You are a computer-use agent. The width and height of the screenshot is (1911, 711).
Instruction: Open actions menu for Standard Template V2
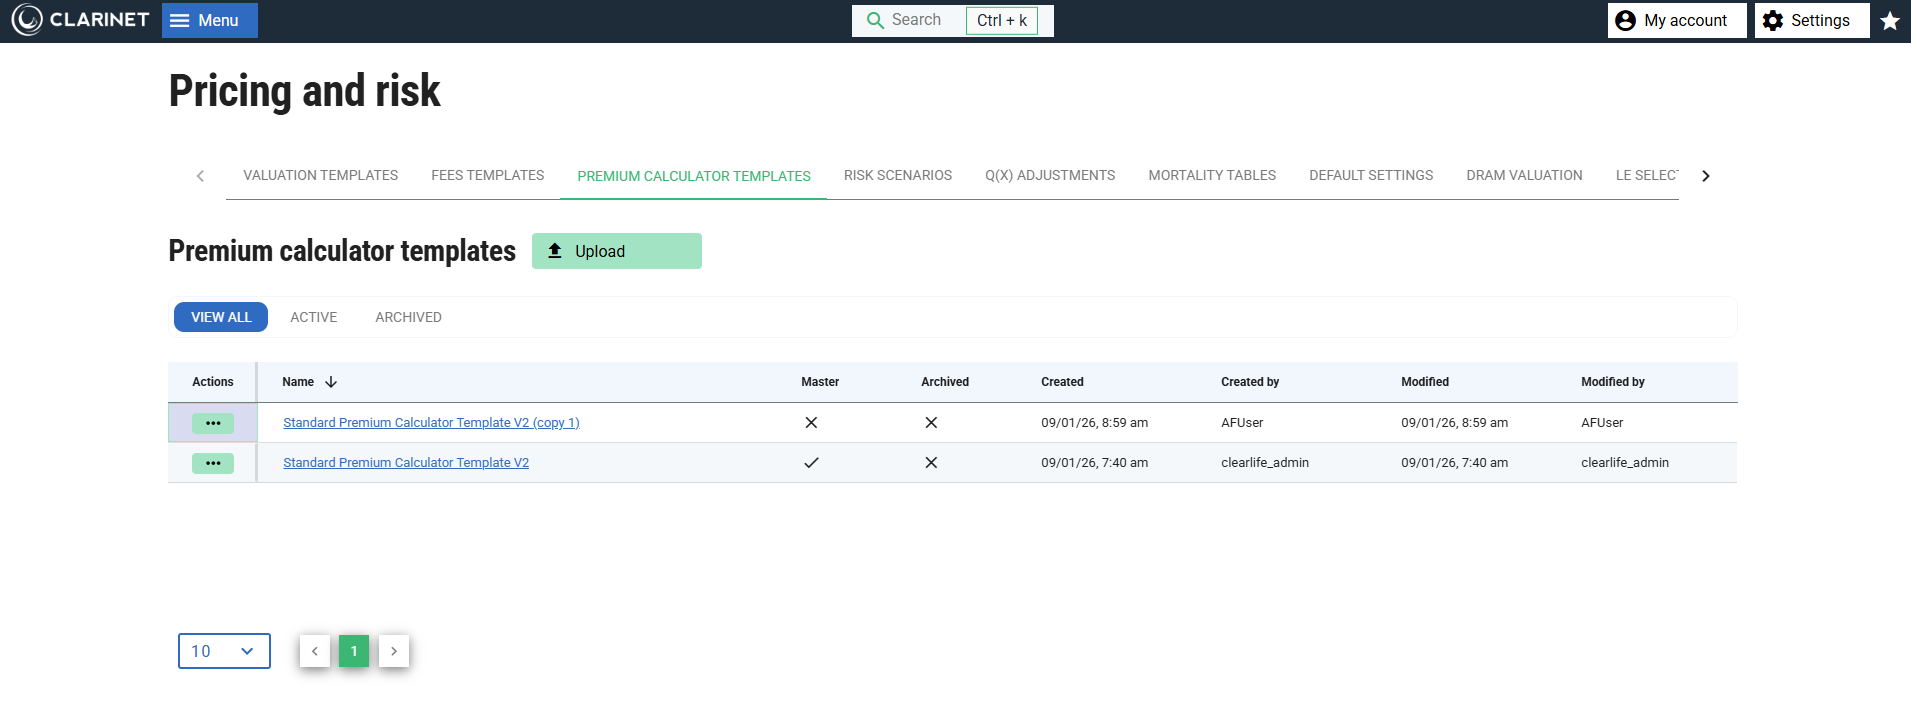[x=213, y=463]
